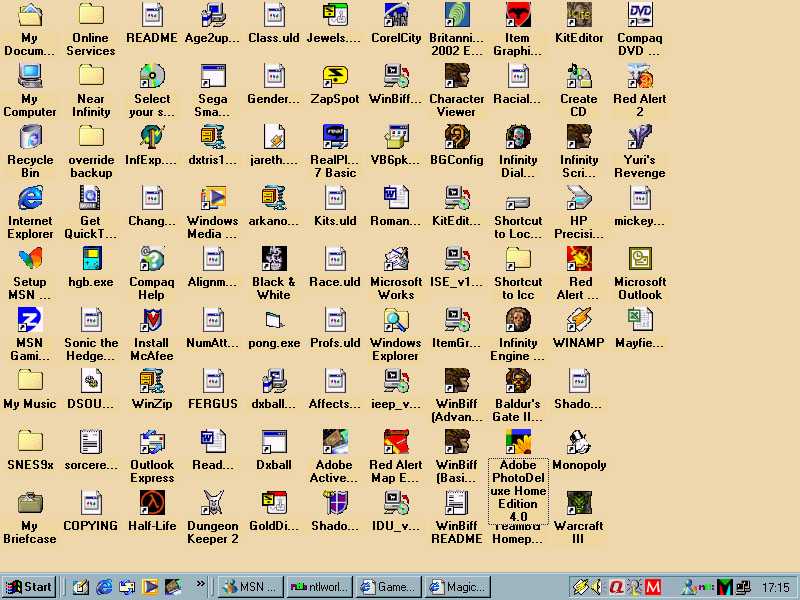Select the Half-Life shortcut
800x600 pixels.
tap(152, 503)
